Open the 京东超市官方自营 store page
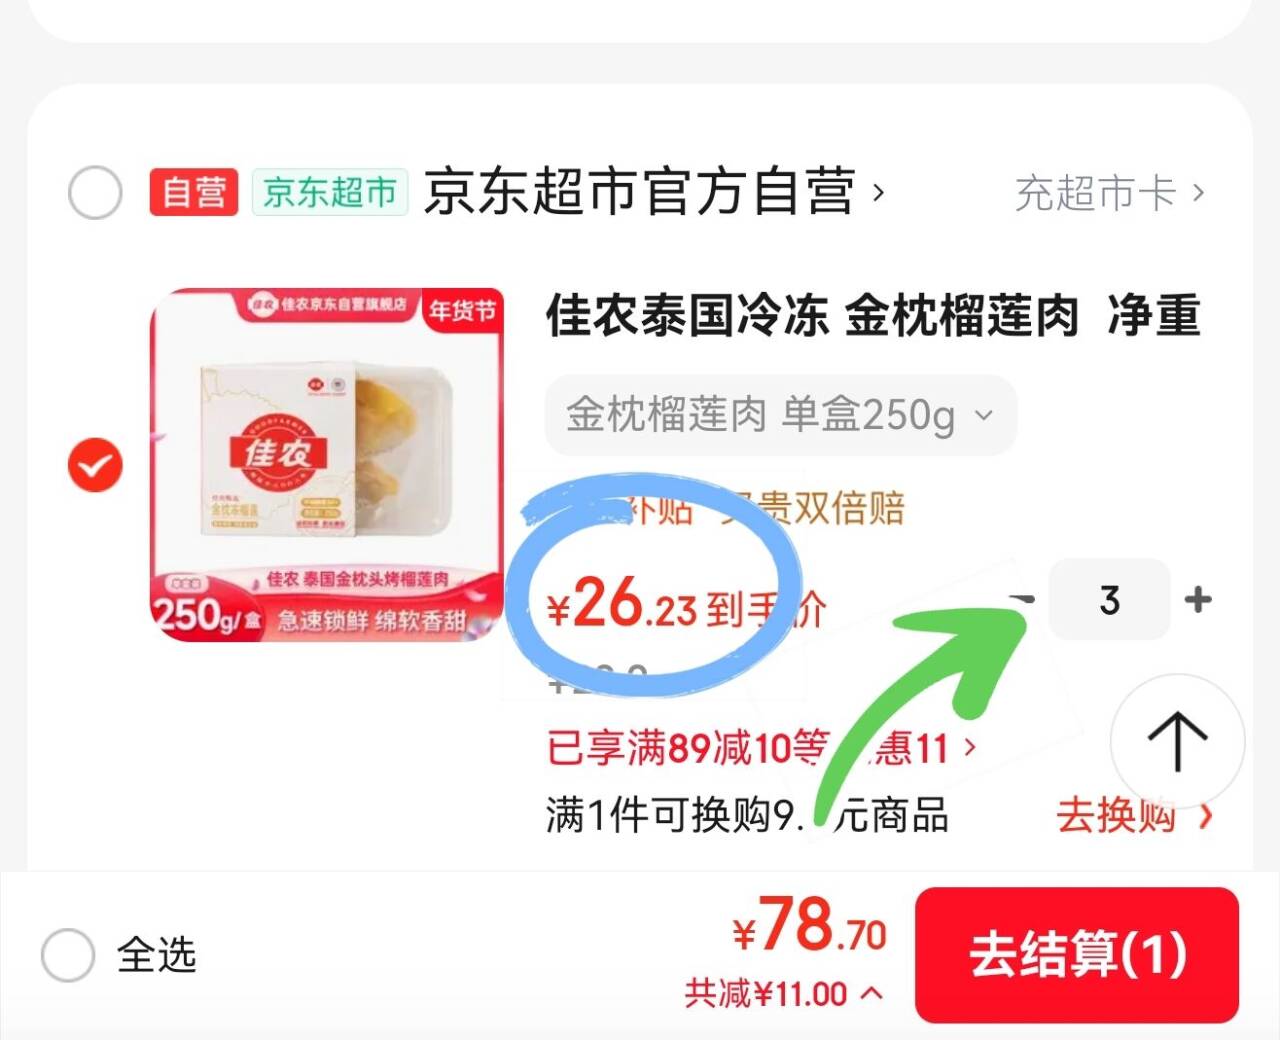The height and width of the screenshot is (1040, 1280). (654, 192)
